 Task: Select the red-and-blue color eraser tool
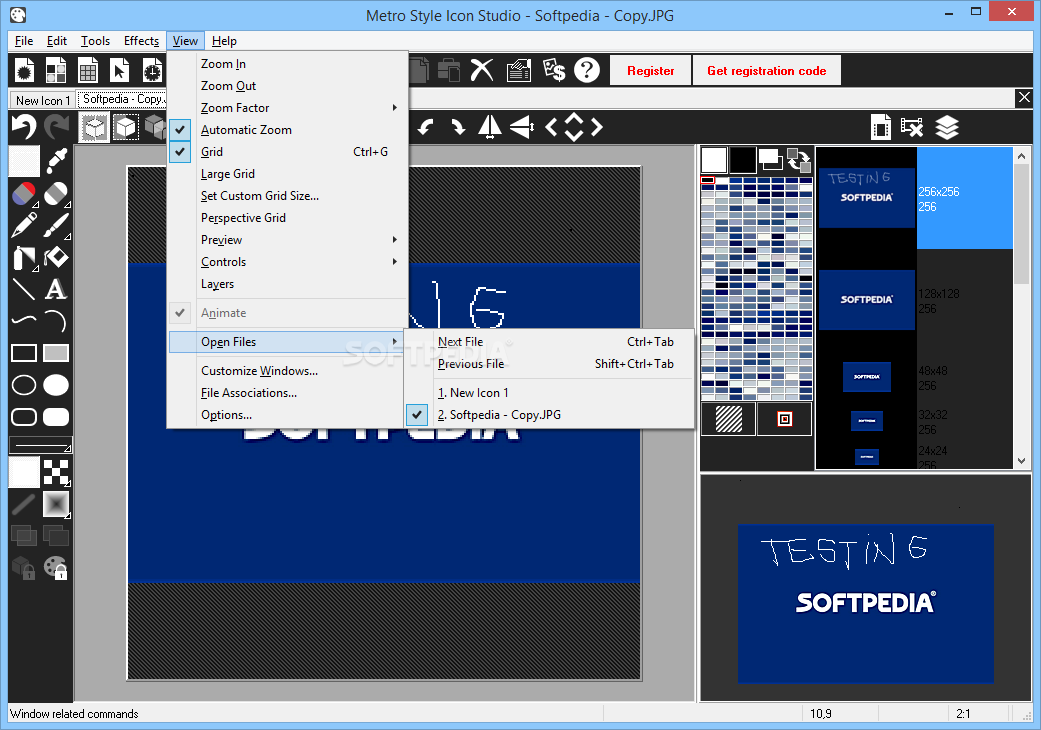coord(24,194)
